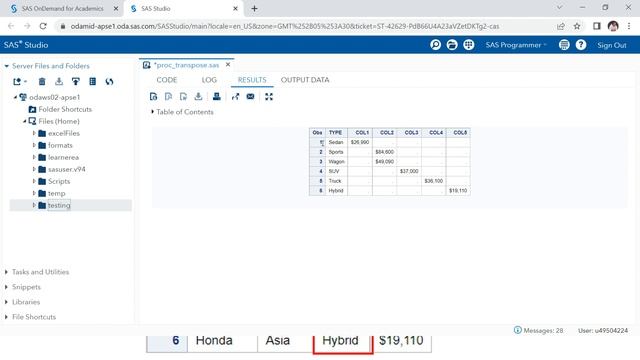Download results as RTF icon
This screenshot has width=640, height=360.
click(x=183, y=97)
